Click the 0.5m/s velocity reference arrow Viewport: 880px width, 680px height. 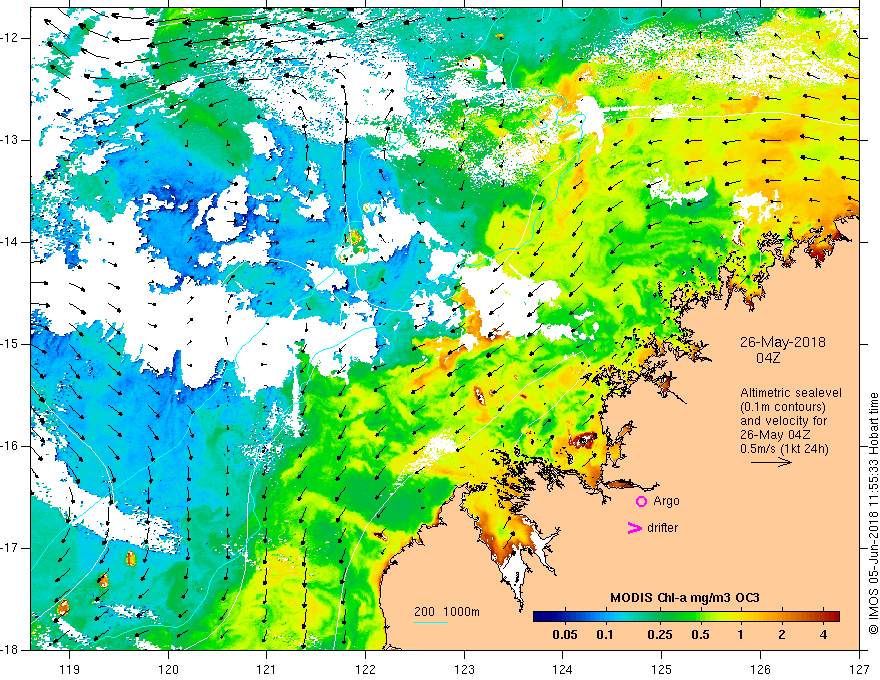pos(771,462)
